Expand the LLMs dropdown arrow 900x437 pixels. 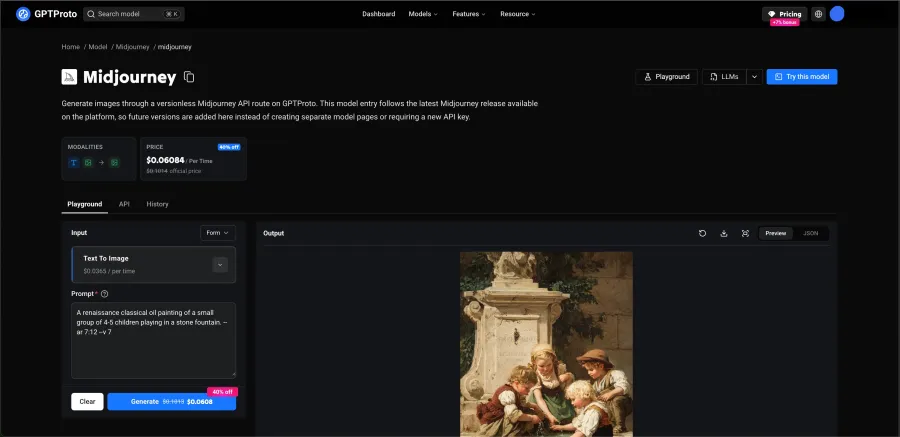(x=754, y=76)
